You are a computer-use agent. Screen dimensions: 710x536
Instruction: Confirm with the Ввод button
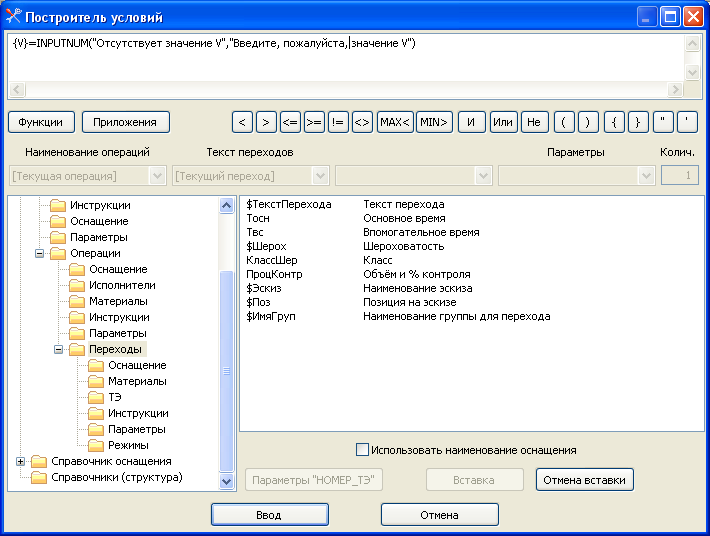(x=269, y=515)
